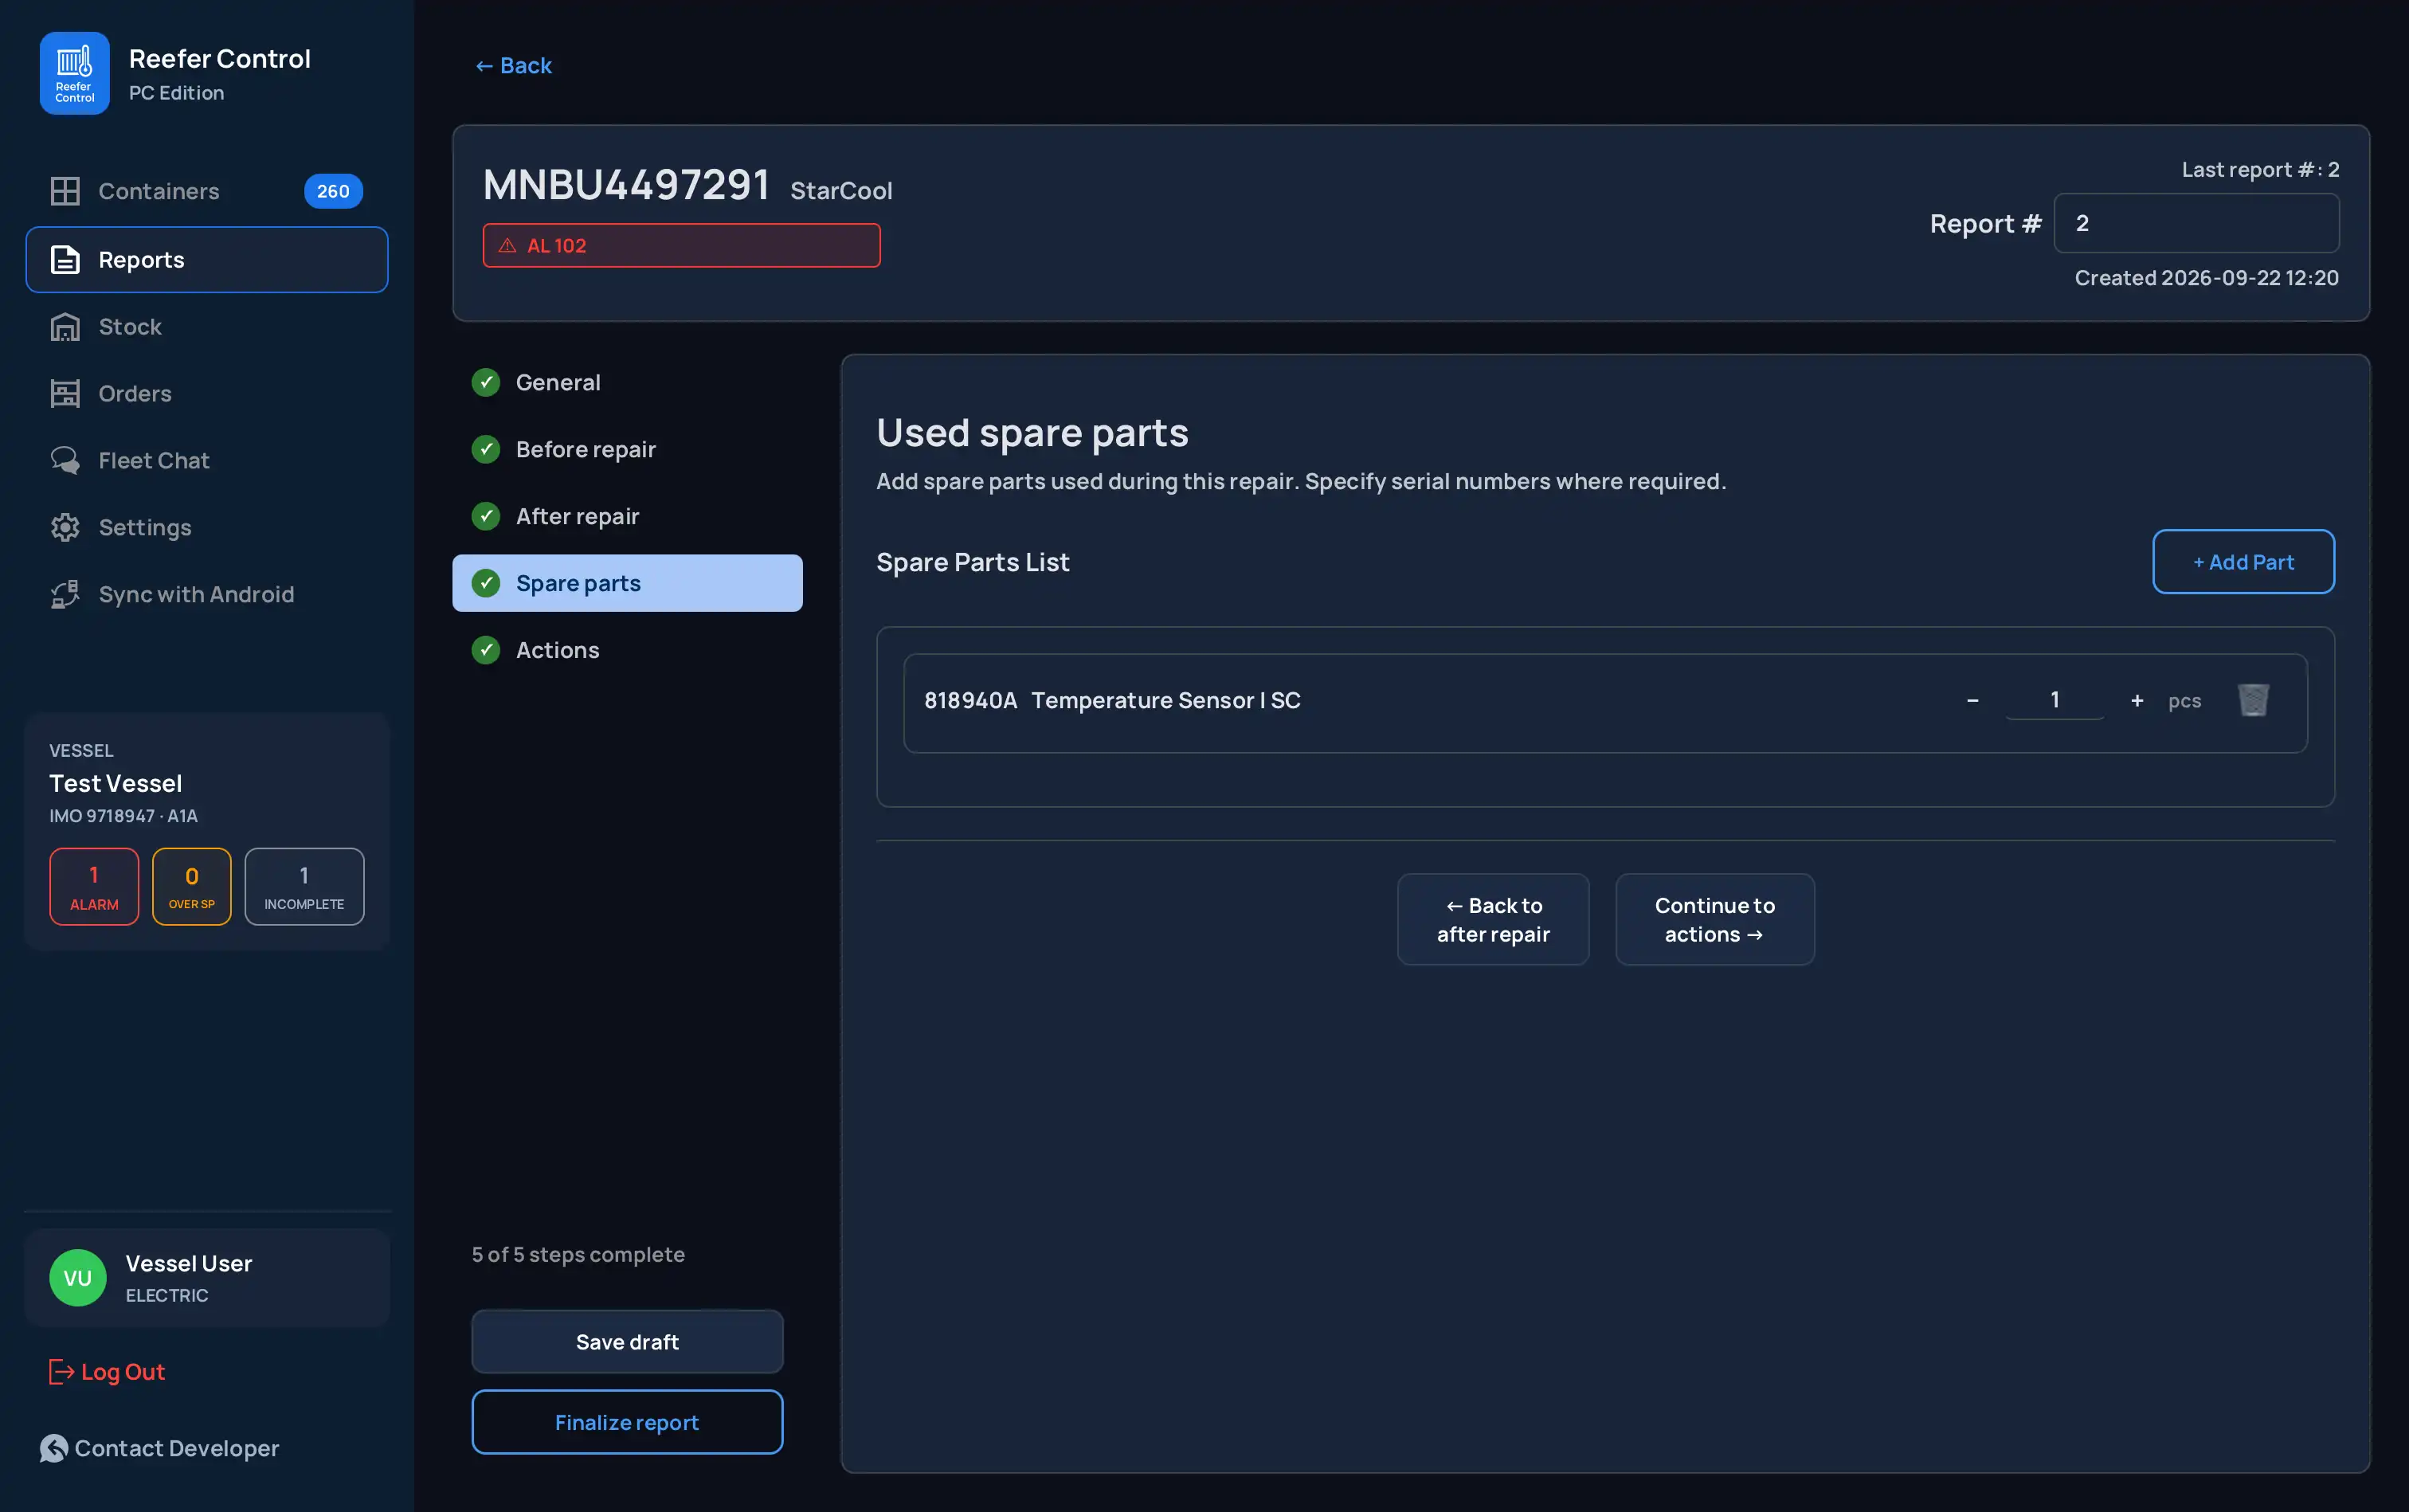Open the General step
Viewport: 2409px width, 1512px height.
pyautogui.click(x=627, y=383)
